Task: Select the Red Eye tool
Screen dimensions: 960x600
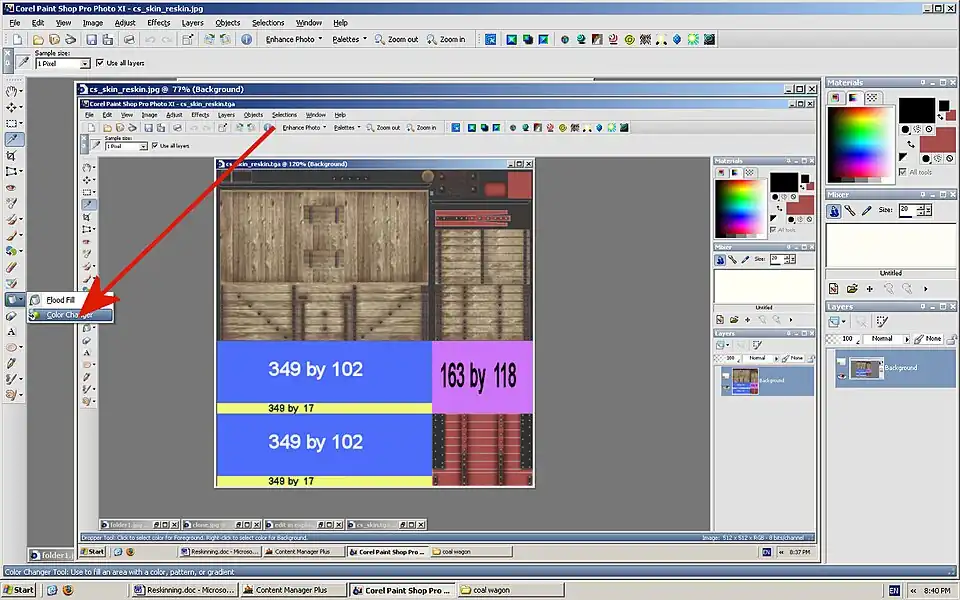Action: pyautogui.click(x=13, y=187)
